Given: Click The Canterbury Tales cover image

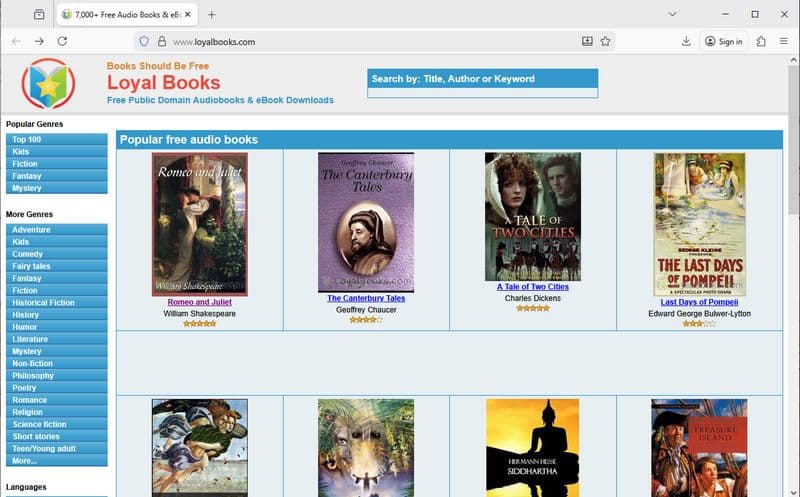Looking at the screenshot, I should pyautogui.click(x=366, y=222).
